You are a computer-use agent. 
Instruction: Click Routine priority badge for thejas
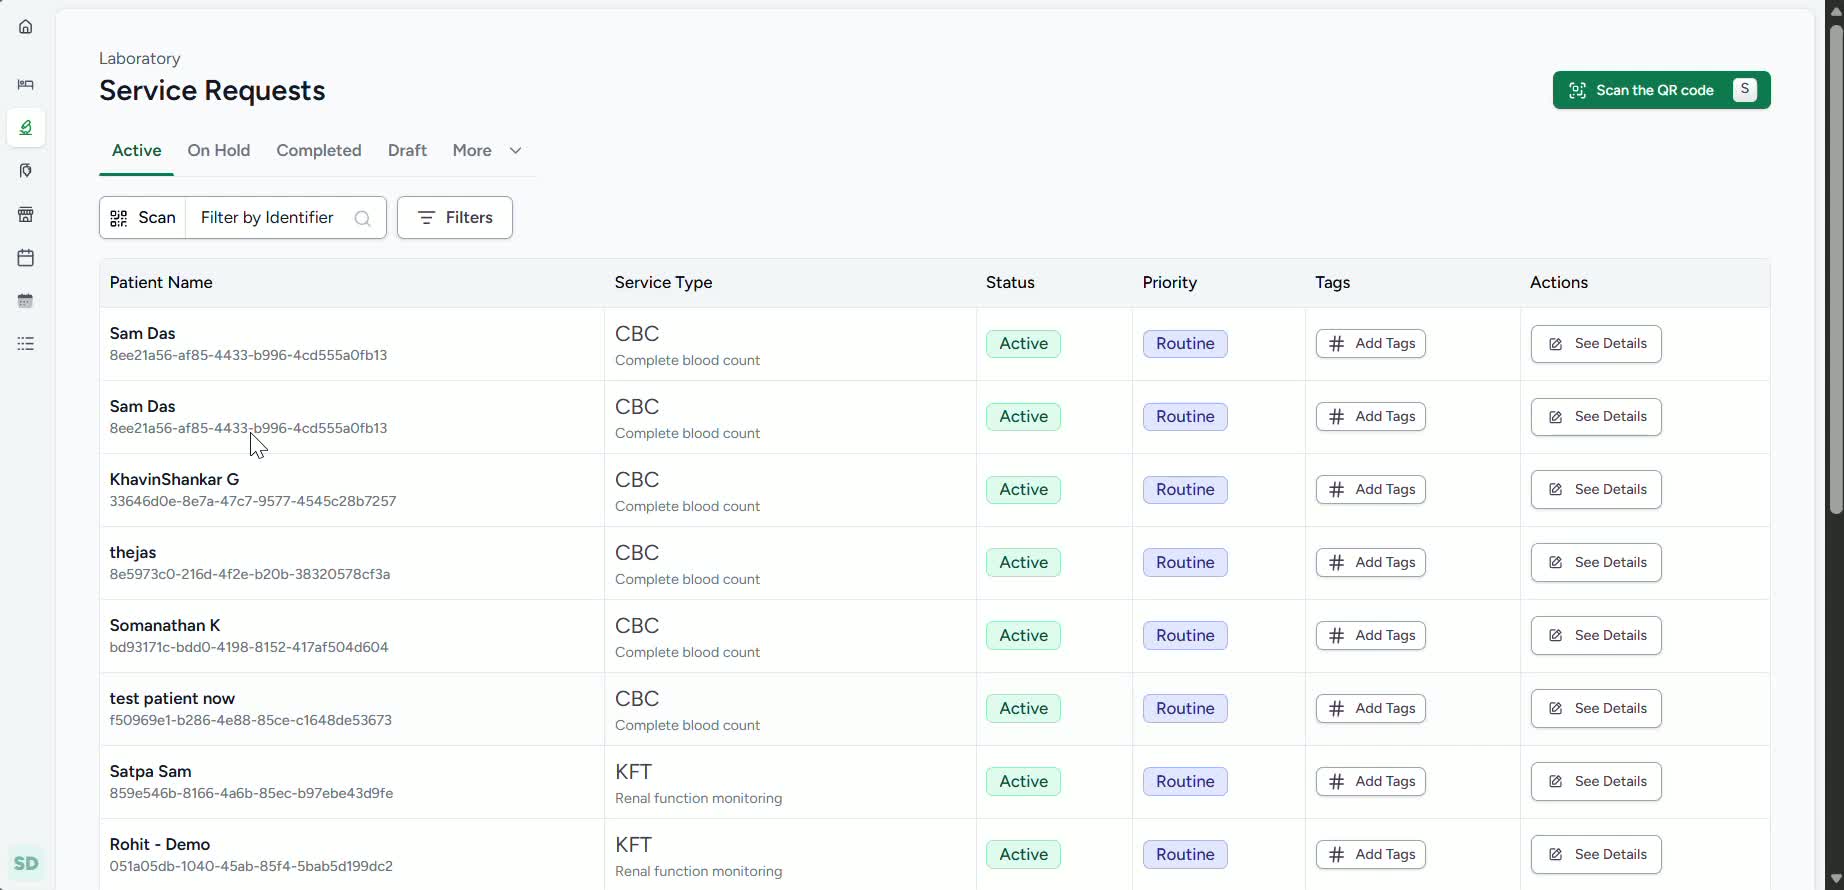1185,563
